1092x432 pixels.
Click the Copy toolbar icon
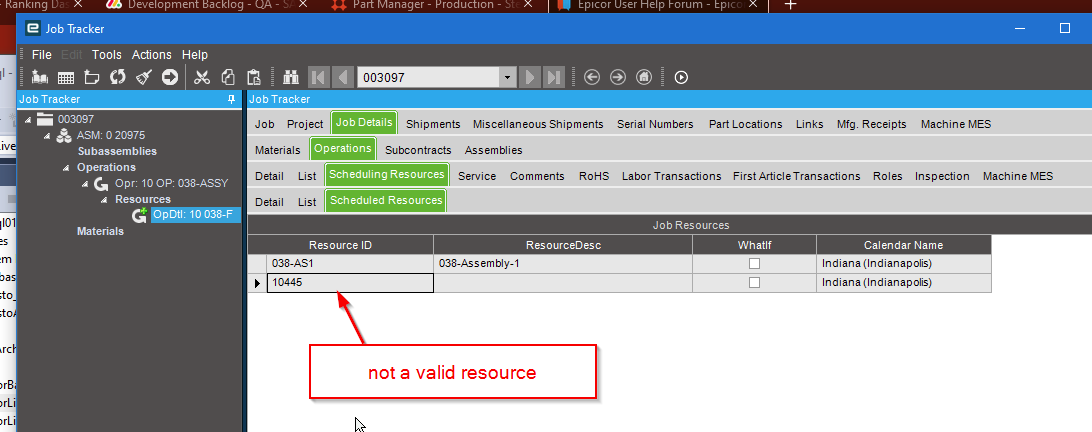click(x=228, y=77)
